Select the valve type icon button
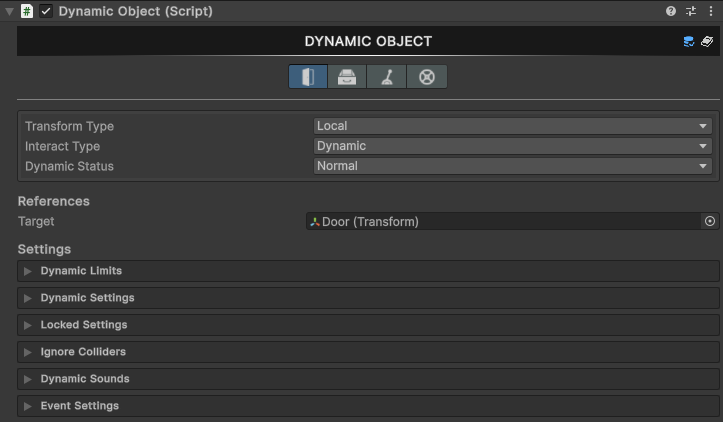This screenshot has height=422, width=723. (x=427, y=77)
